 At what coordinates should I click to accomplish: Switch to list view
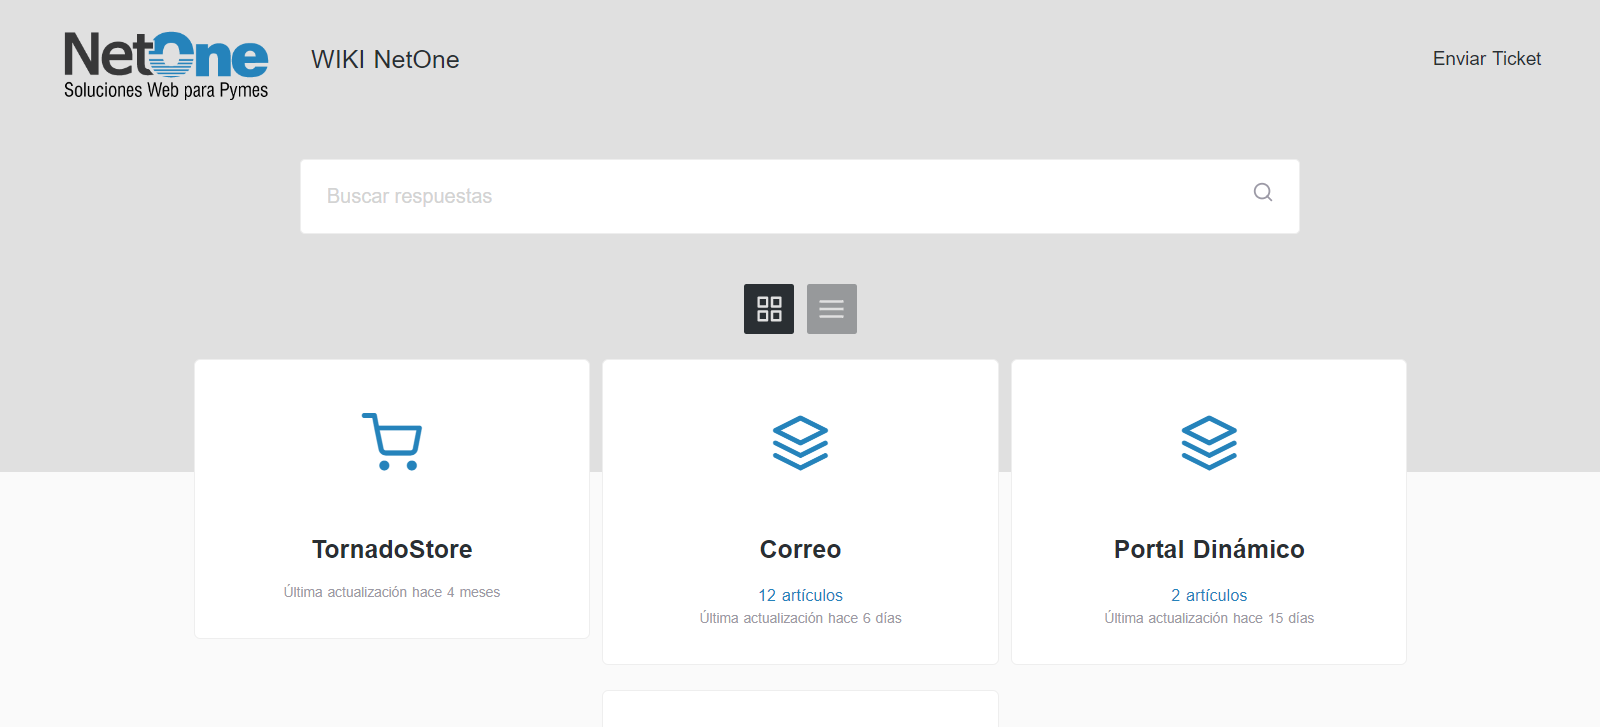[x=832, y=309]
